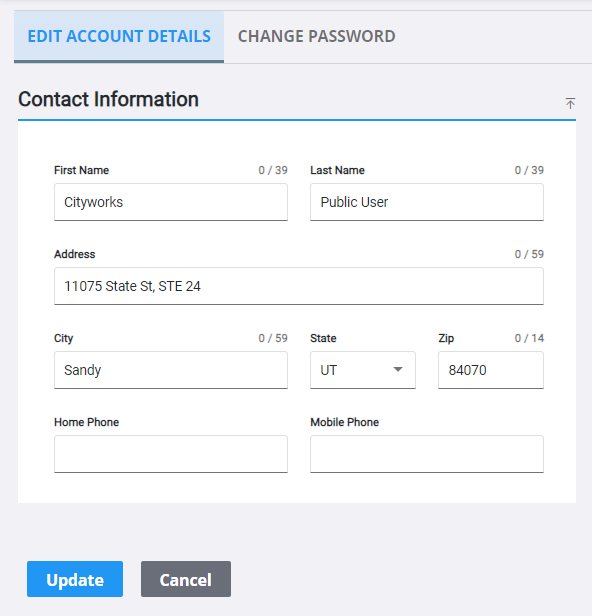Click the Address field with 11075 State St
This screenshot has height=616, width=592.
tap(299, 286)
